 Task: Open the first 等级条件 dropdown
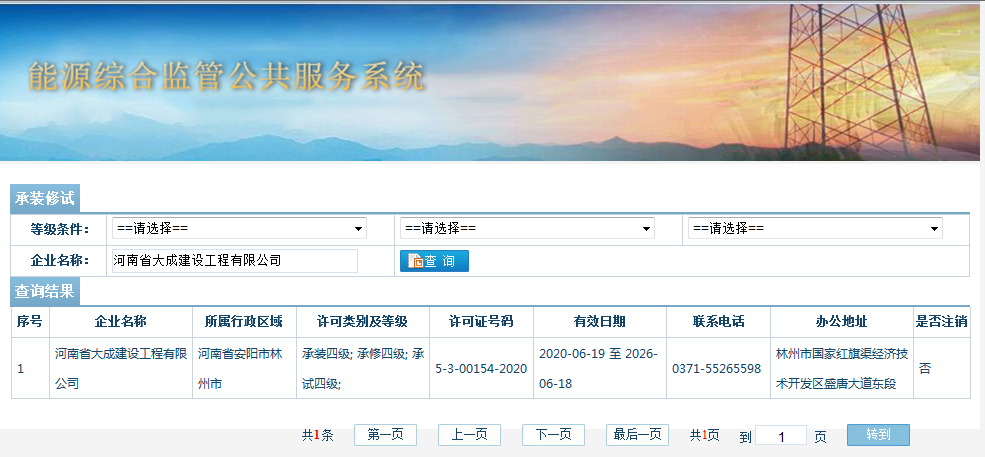click(239, 229)
